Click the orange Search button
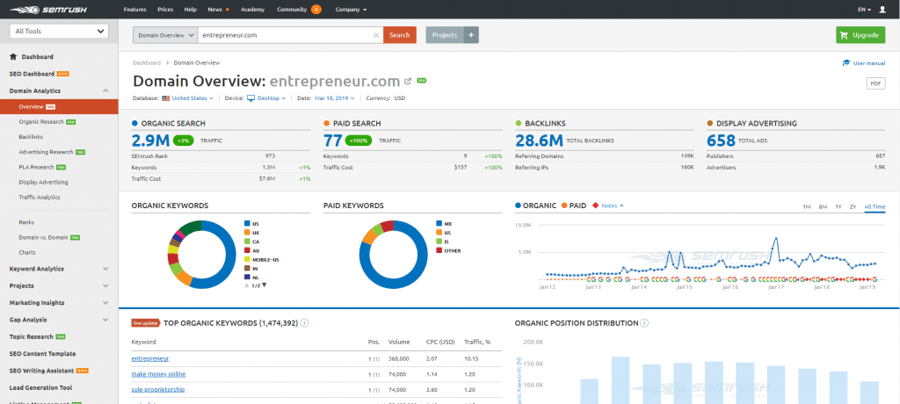This screenshot has height=404, width=900. (x=399, y=35)
